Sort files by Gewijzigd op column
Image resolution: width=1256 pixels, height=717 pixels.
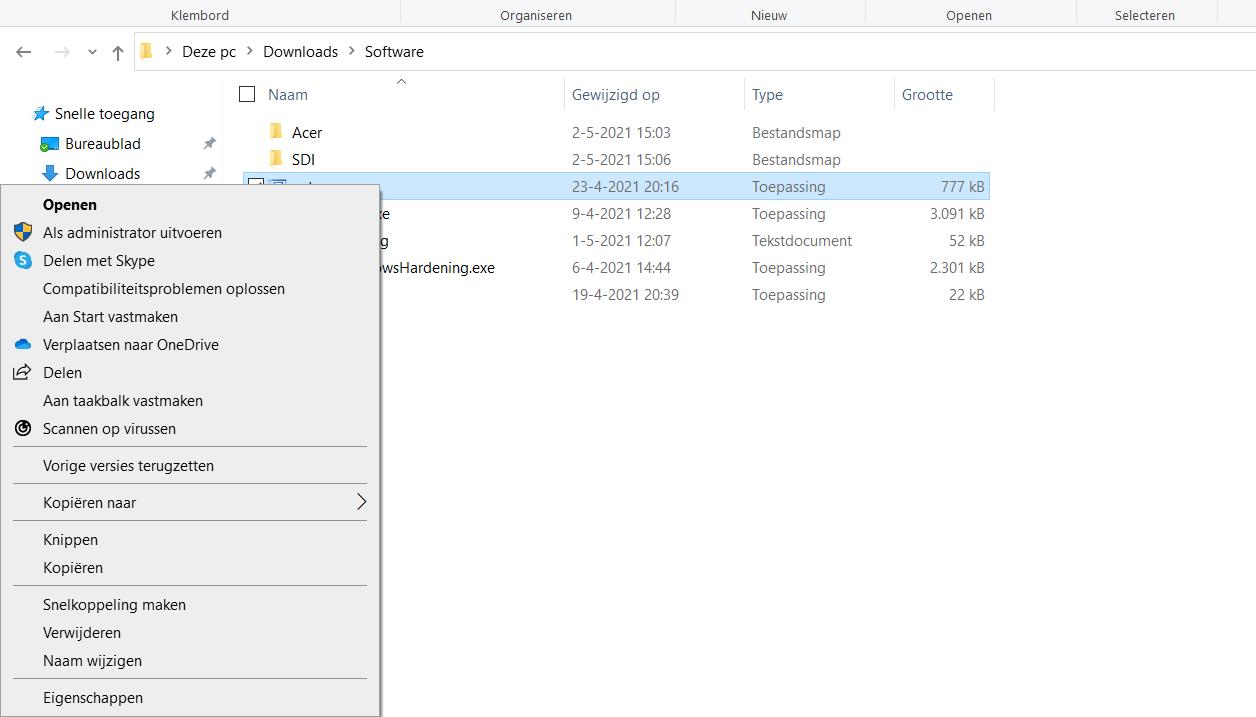pyautogui.click(x=615, y=95)
